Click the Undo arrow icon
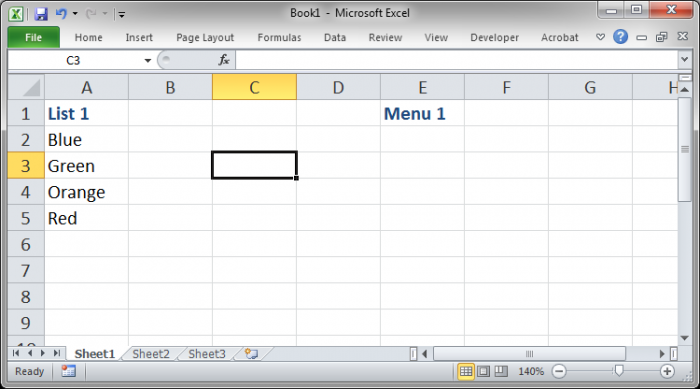The width and height of the screenshot is (700, 389). (x=61, y=14)
